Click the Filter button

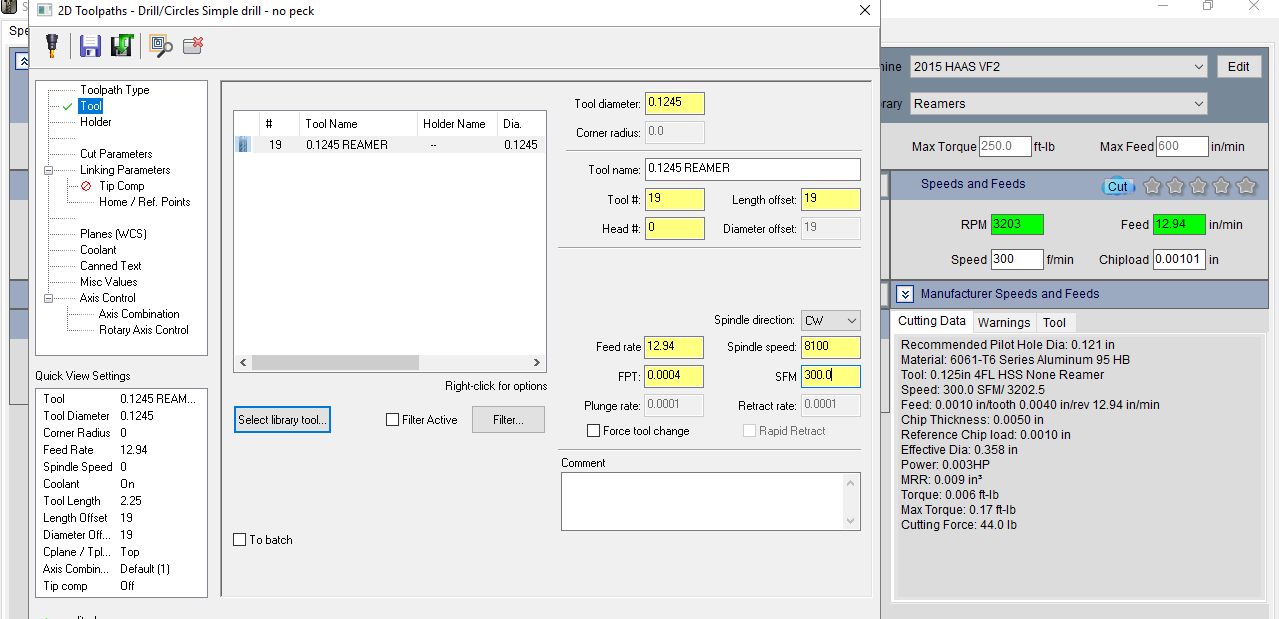[508, 420]
